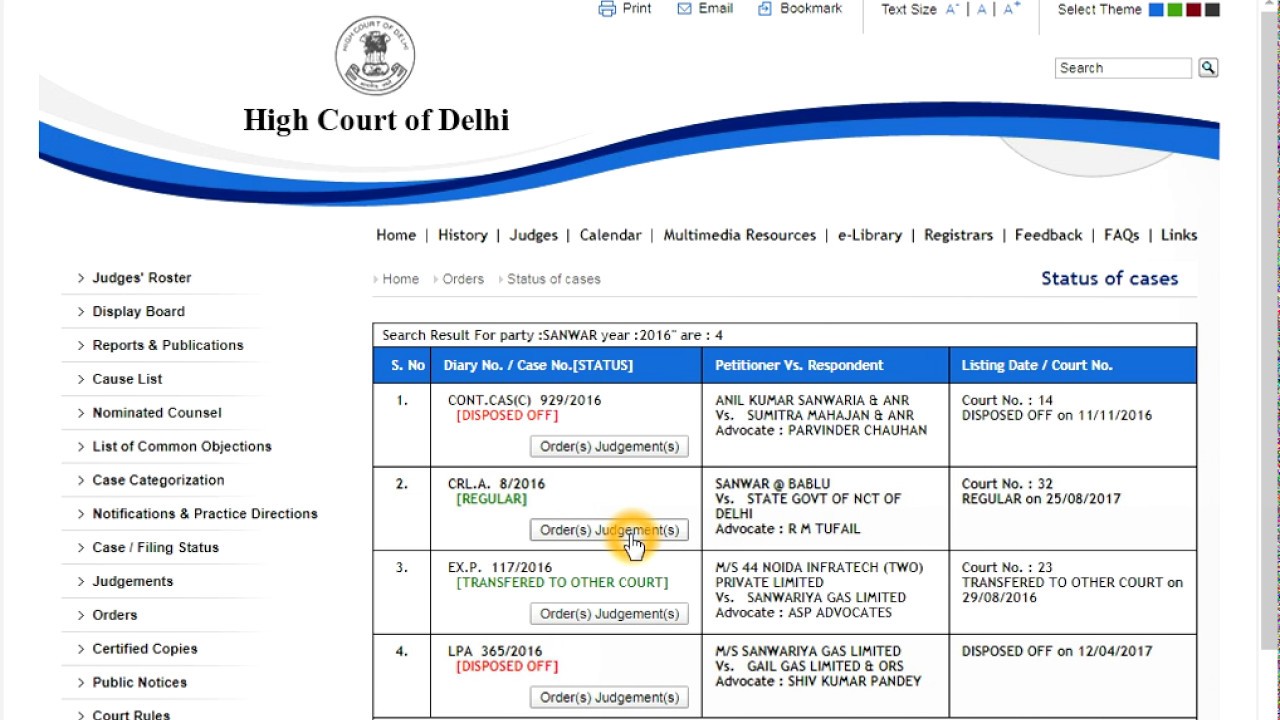
Task: Click 'Listing Date / Court No.' header
Action: pos(1037,365)
